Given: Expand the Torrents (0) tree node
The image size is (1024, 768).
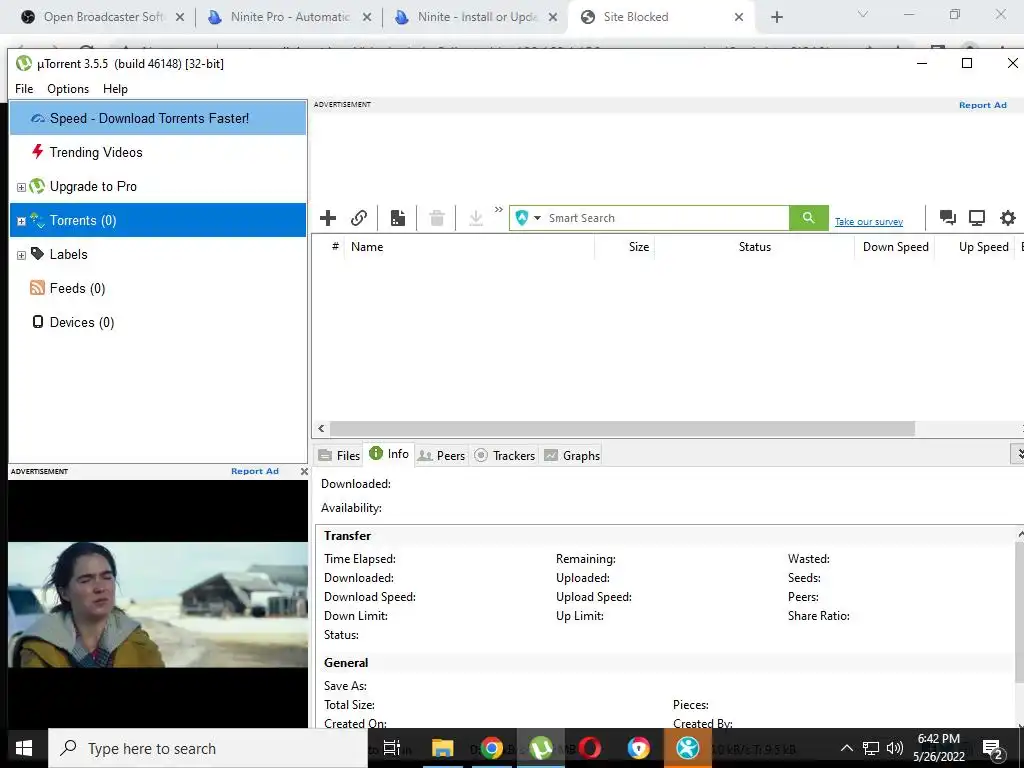Looking at the screenshot, I should point(21,221).
